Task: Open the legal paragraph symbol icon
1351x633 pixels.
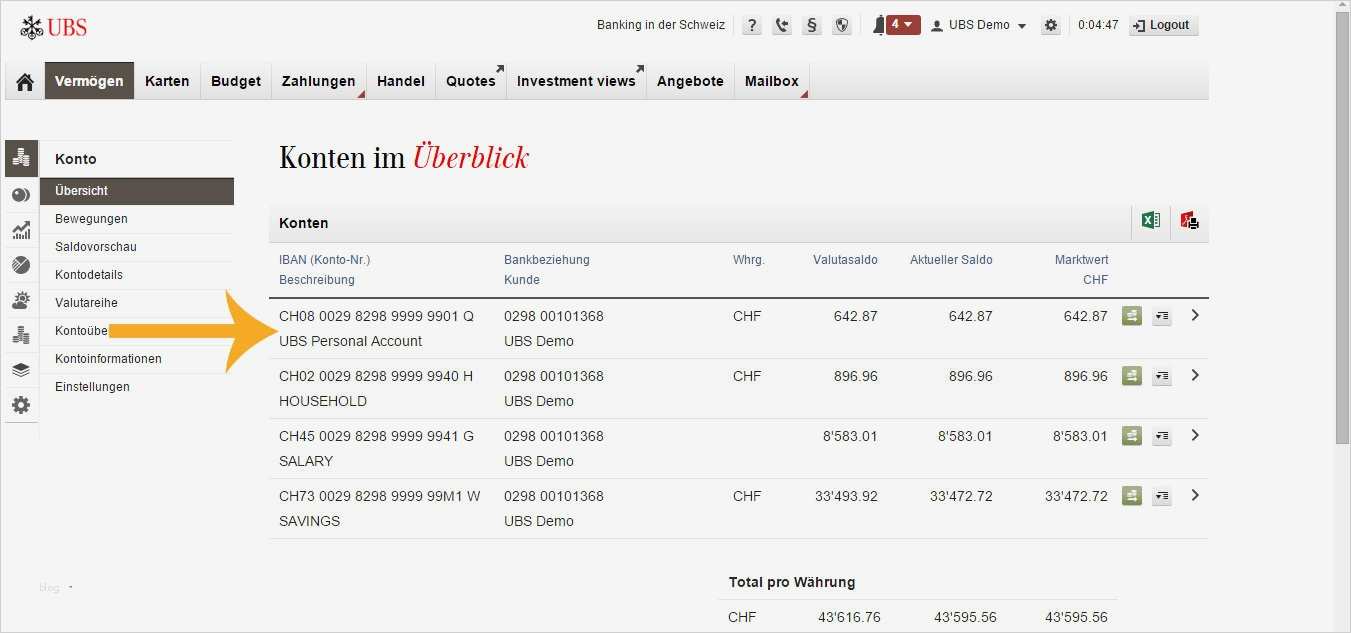Action: pyautogui.click(x=812, y=25)
